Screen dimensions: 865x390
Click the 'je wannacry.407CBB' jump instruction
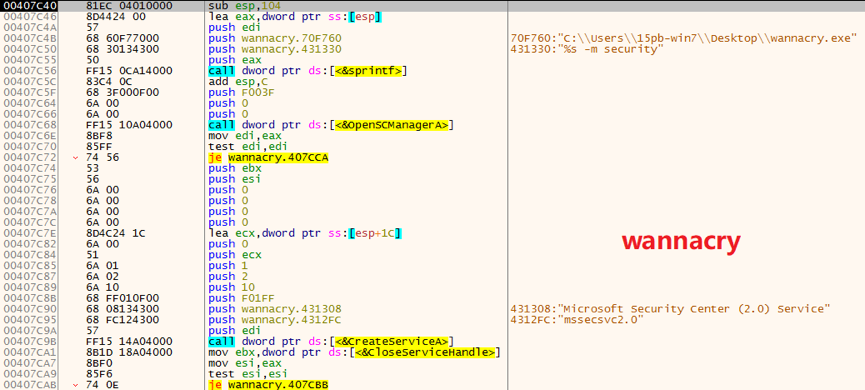coord(269,384)
